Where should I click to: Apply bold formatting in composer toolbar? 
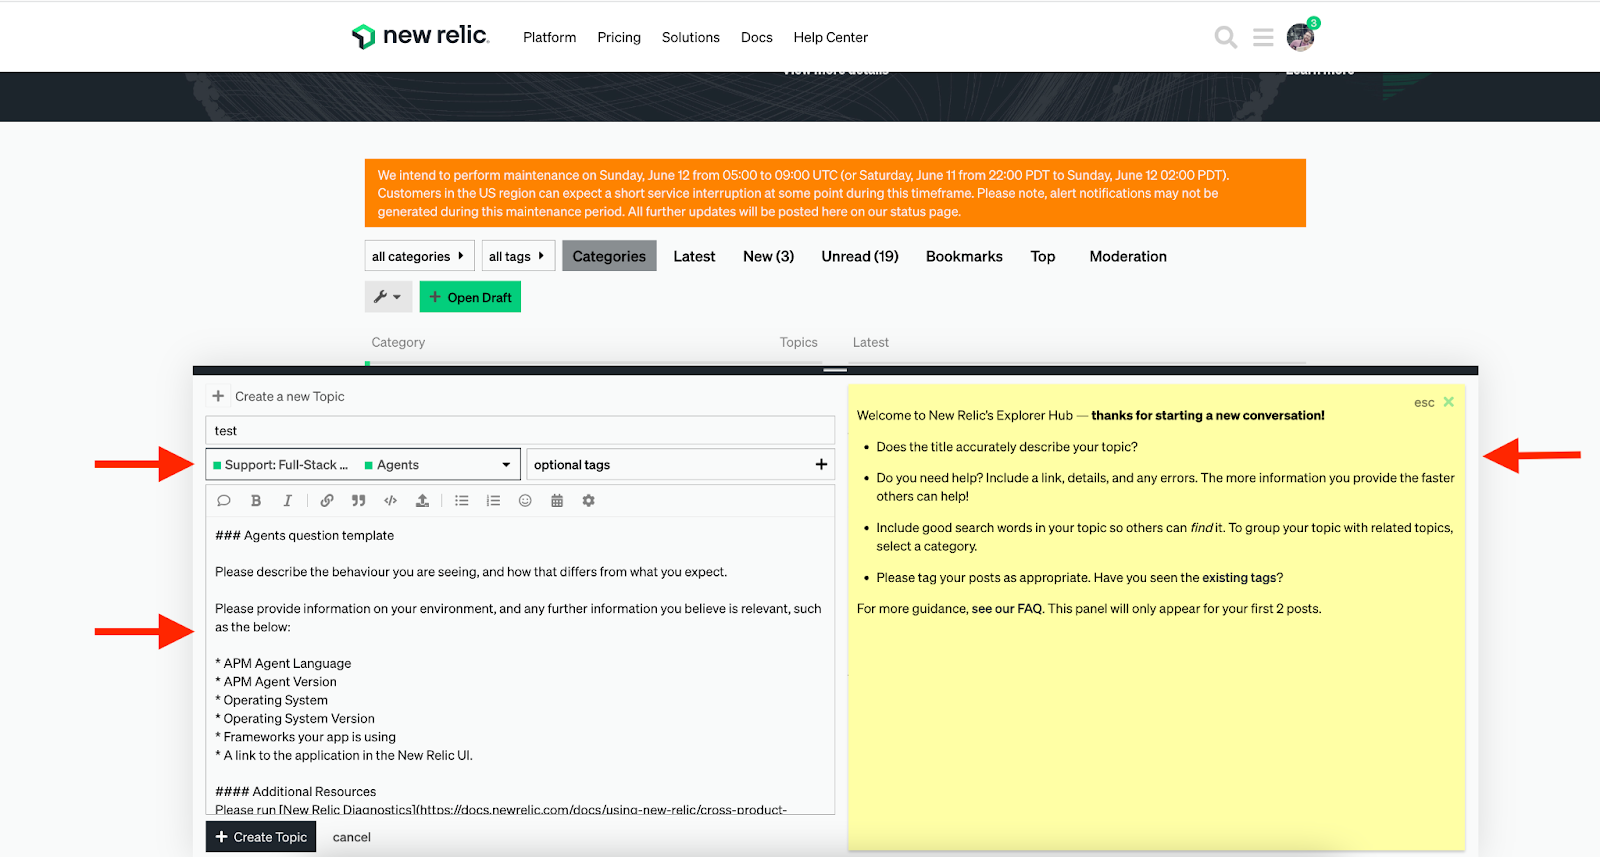pos(256,501)
